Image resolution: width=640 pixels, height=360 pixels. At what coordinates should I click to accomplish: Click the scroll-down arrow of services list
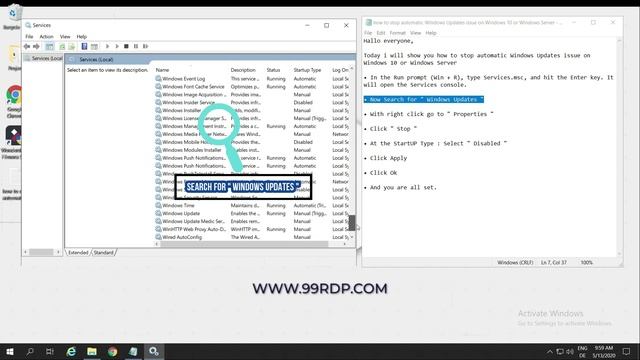352,237
